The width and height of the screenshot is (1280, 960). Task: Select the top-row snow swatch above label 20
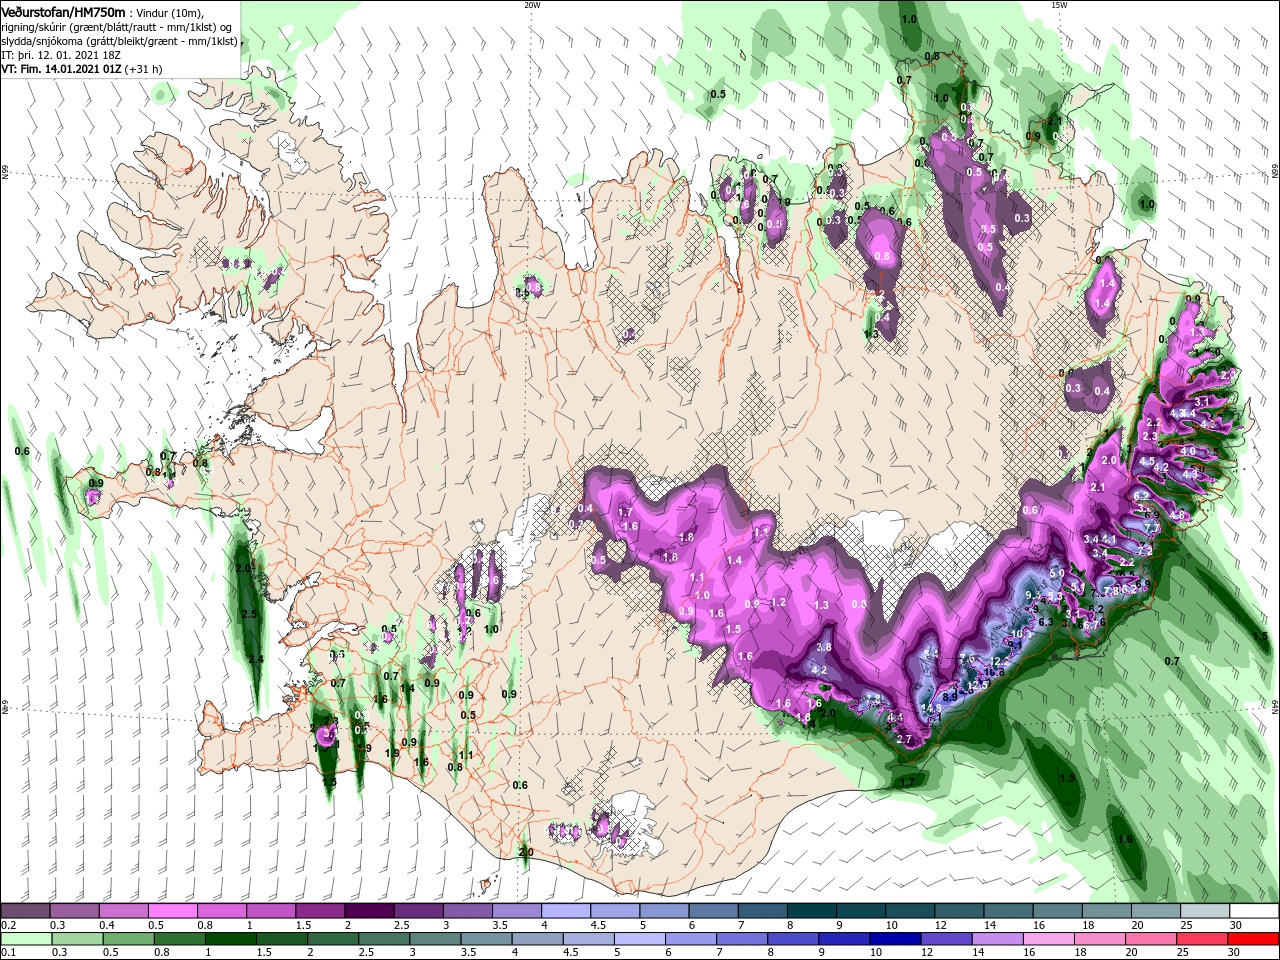pyautogui.click(x=1155, y=911)
